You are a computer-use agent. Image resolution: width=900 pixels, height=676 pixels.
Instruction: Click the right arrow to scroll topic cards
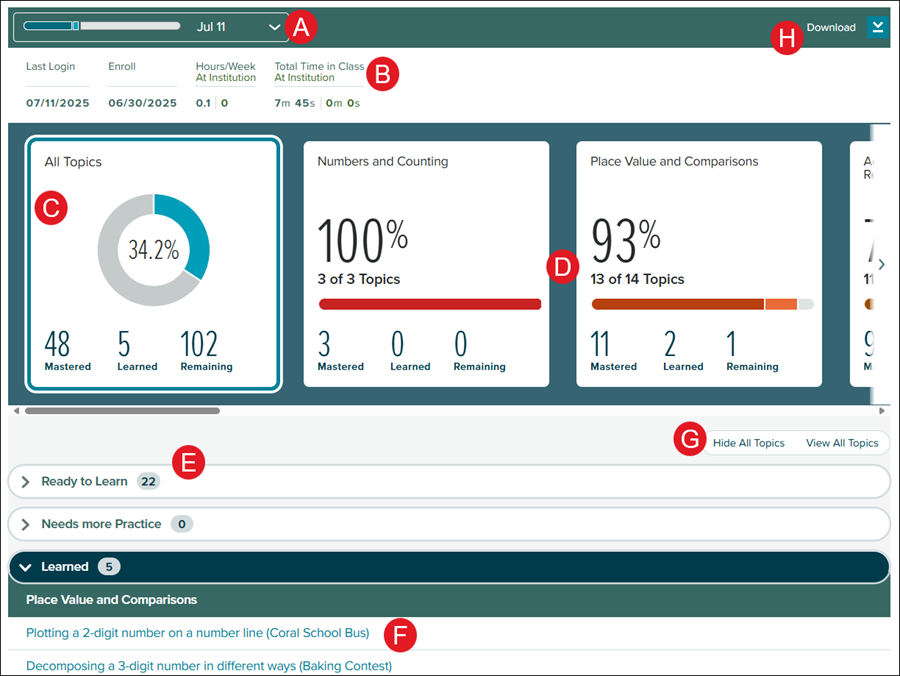[881, 264]
